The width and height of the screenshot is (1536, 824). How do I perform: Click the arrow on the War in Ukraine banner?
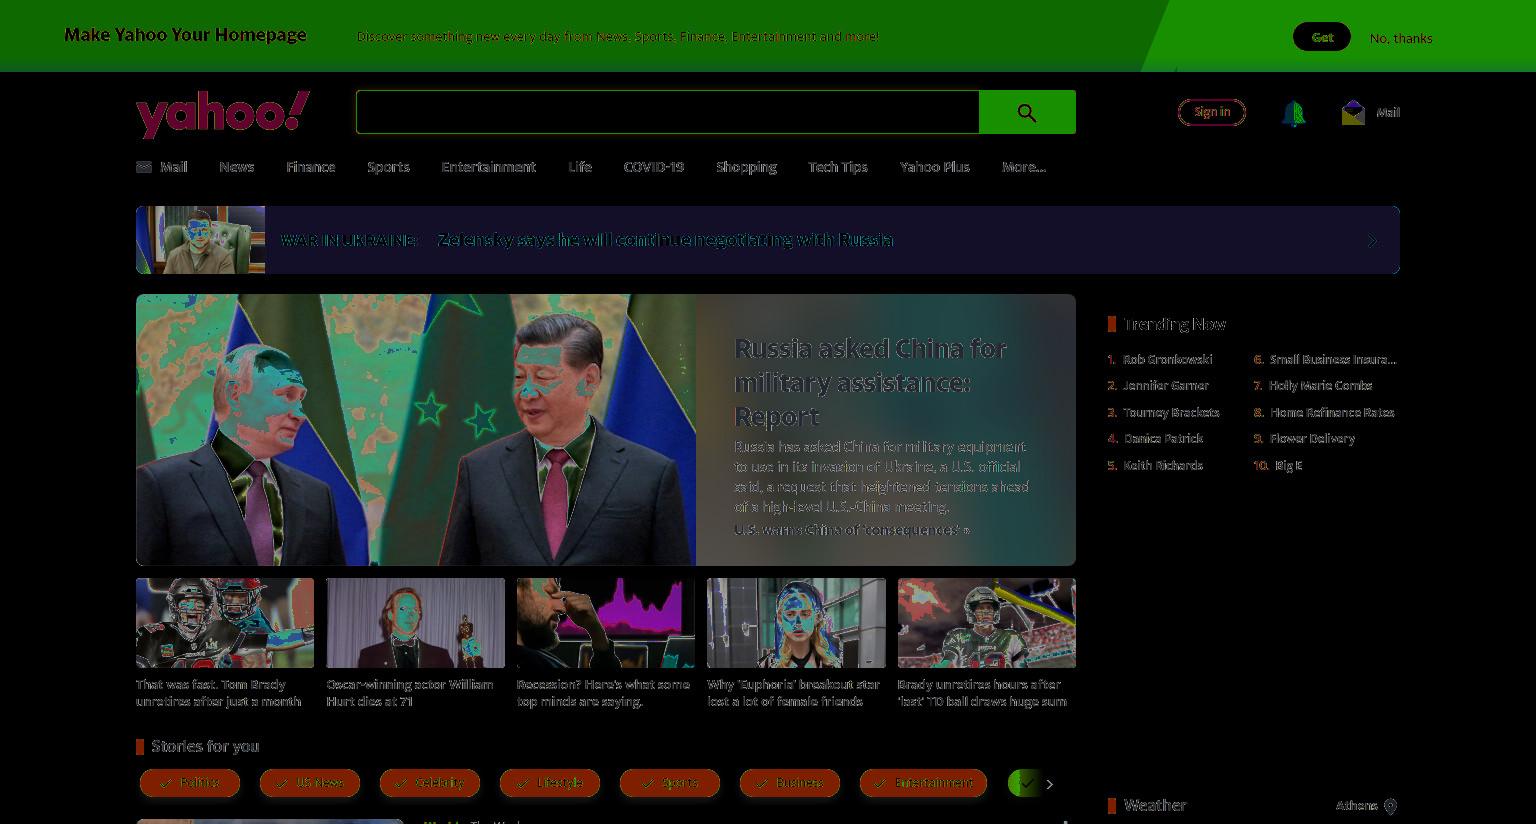pos(1372,241)
